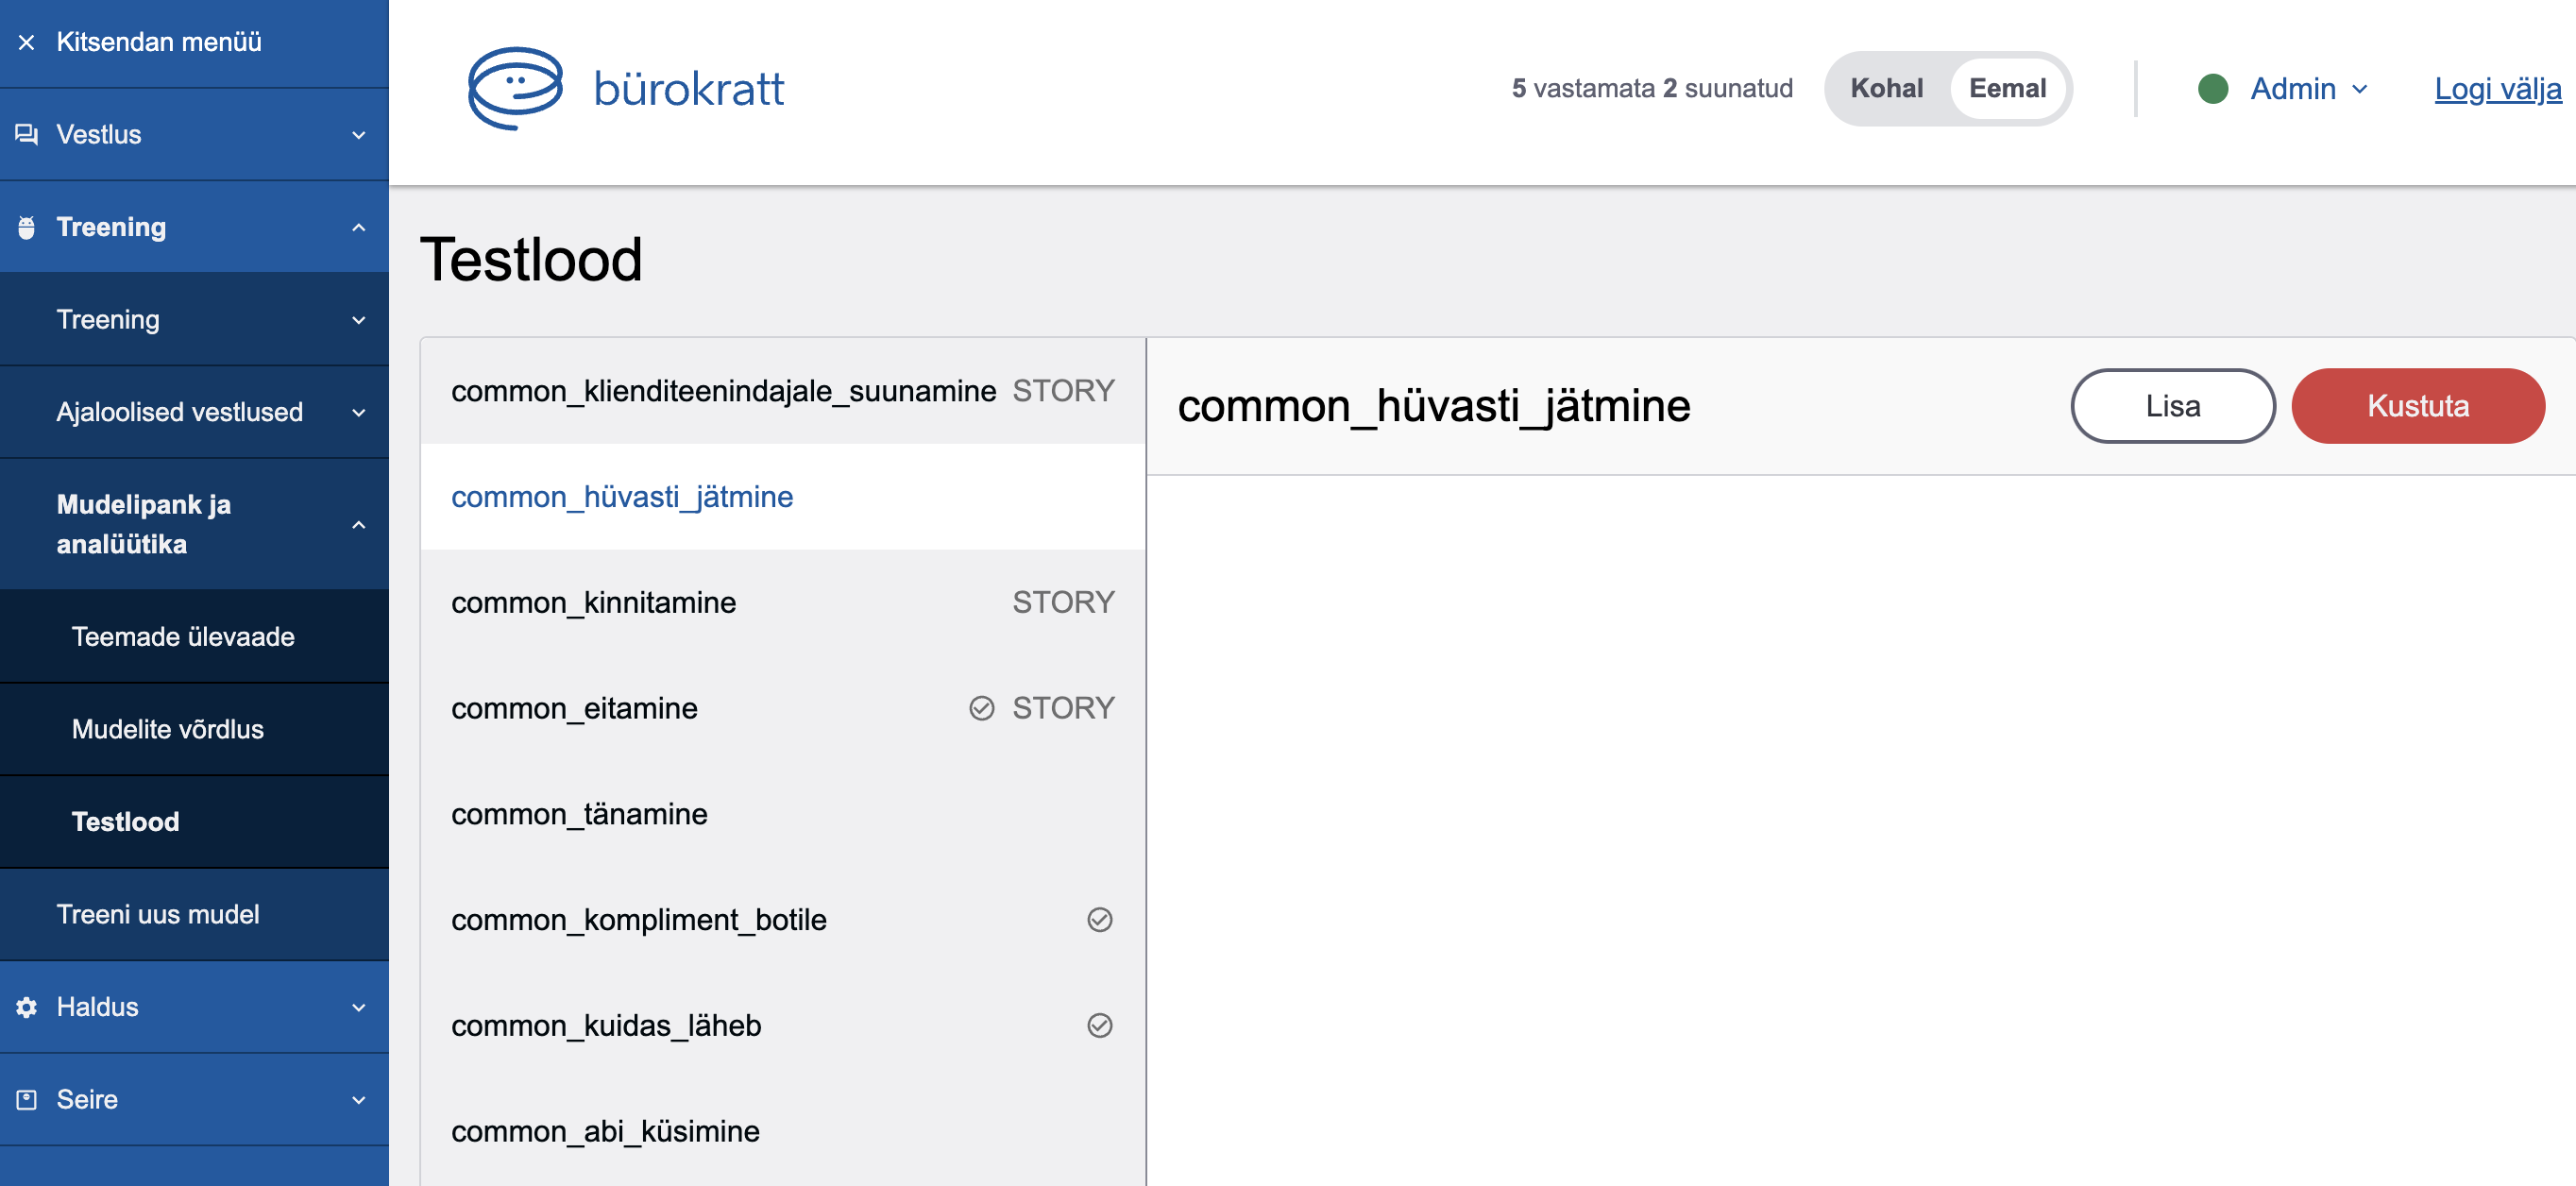This screenshot has height=1186, width=2576.
Task: Switch presence to Eemal
Action: (2007, 89)
